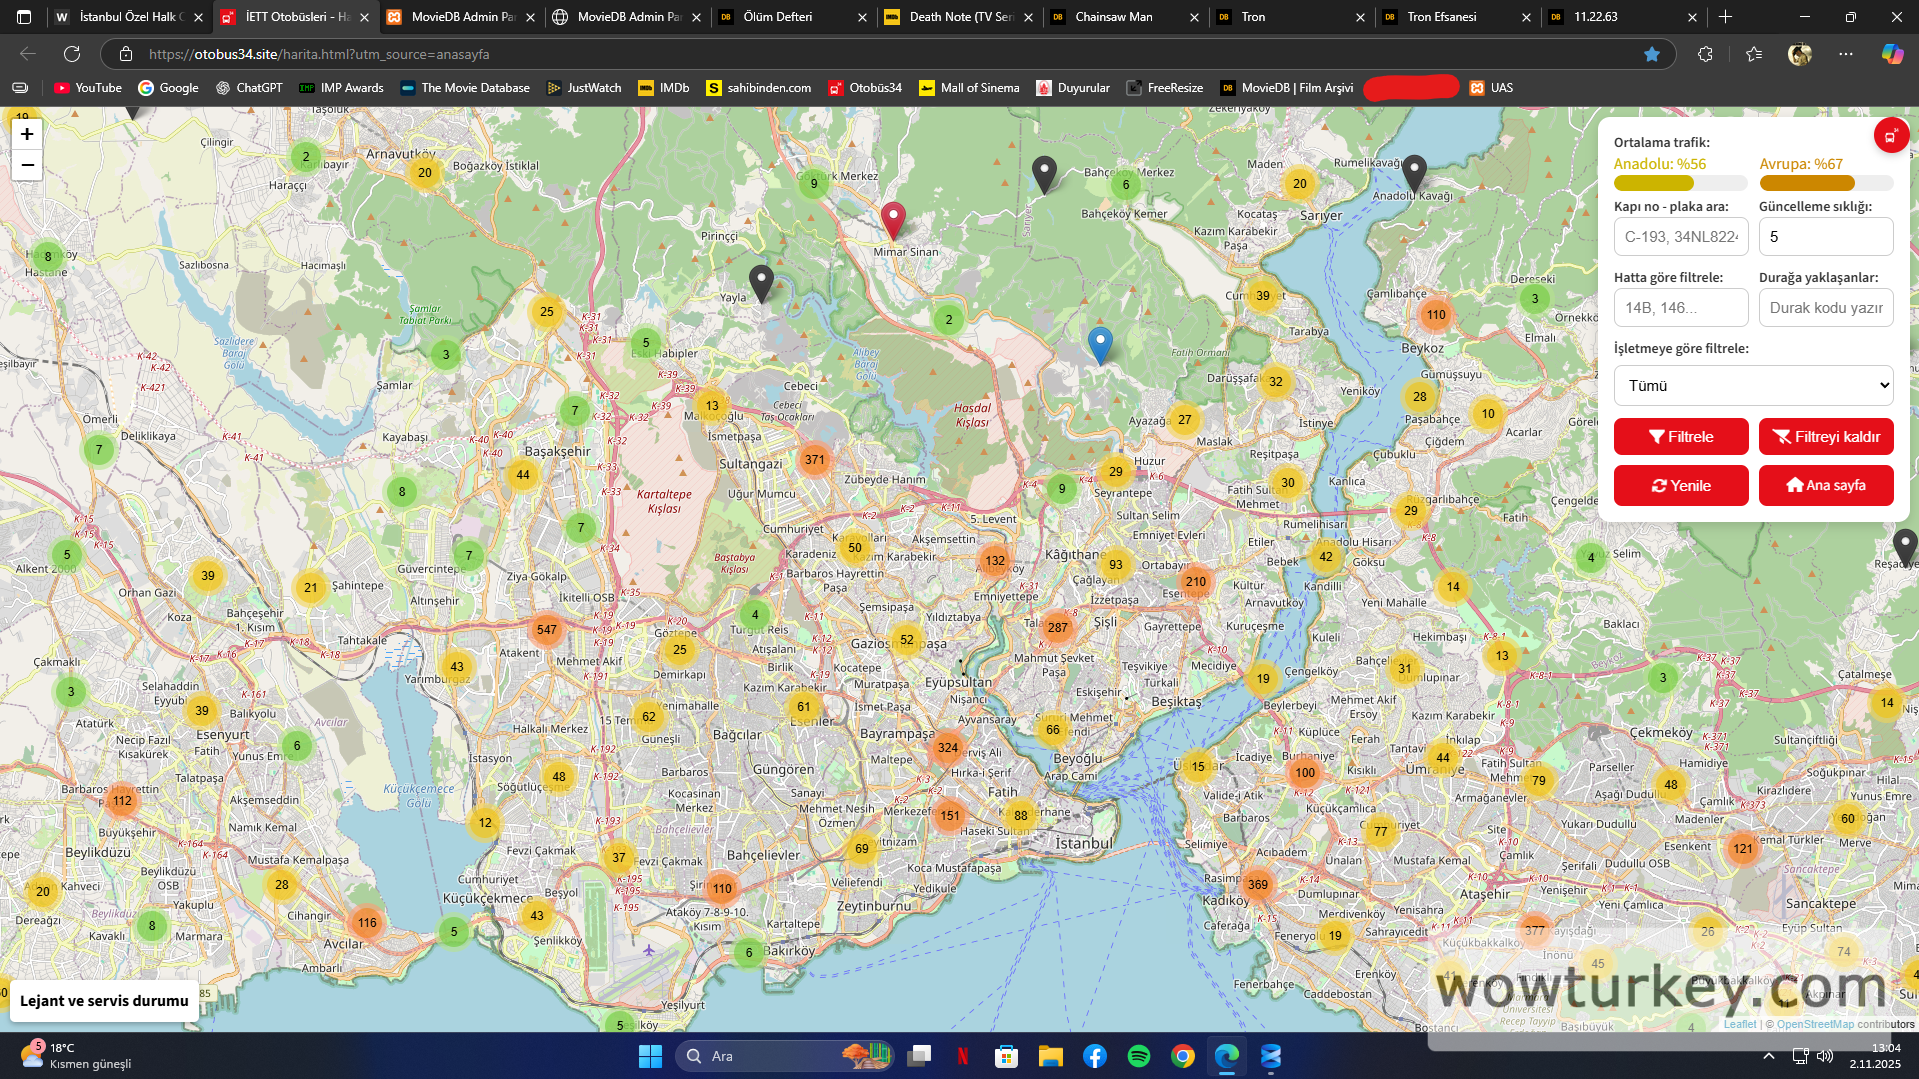Expand the İşletmeye göre filtrele dropdown
The height and width of the screenshot is (1079, 1919).
click(x=1753, y=386)
